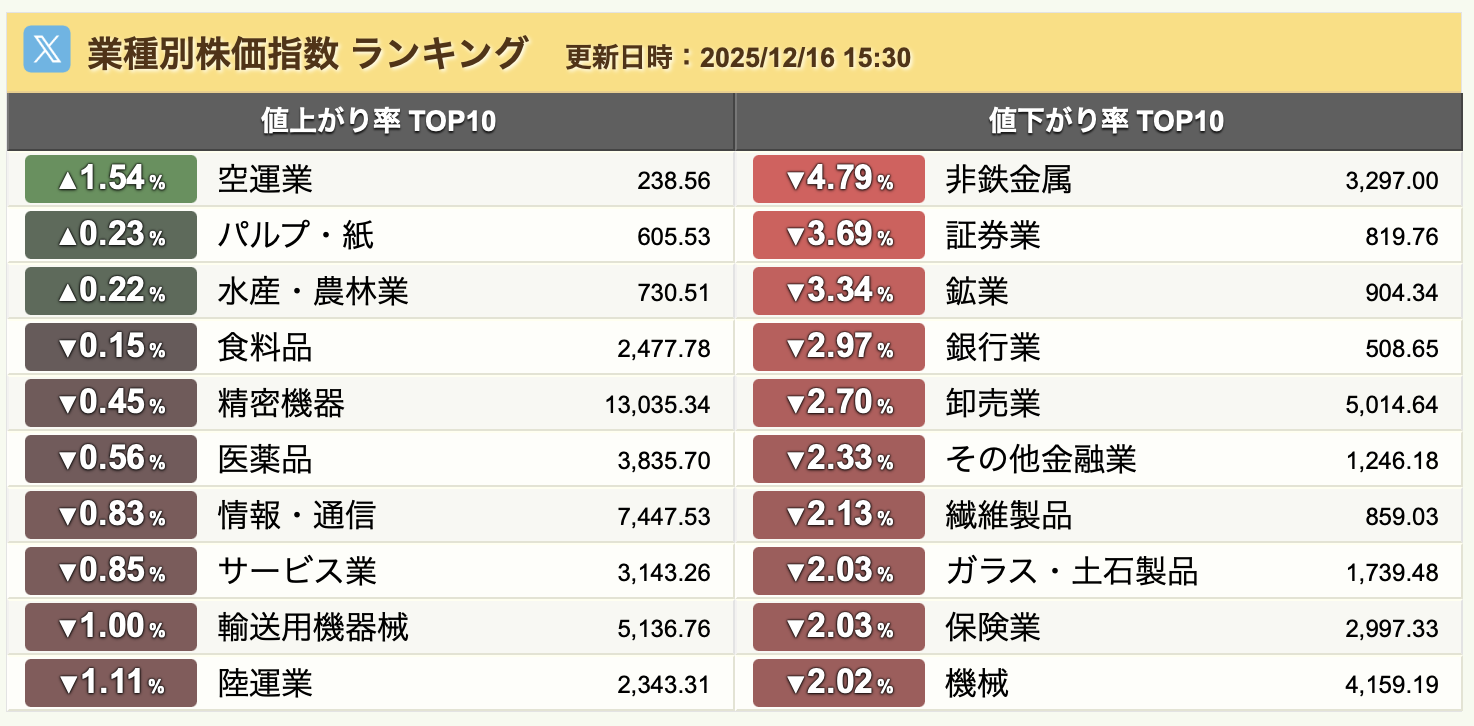This screenshot has height=726, width=1474.
Task: Open the 非鉄金属 sector link
Action: pos(1008,180)
